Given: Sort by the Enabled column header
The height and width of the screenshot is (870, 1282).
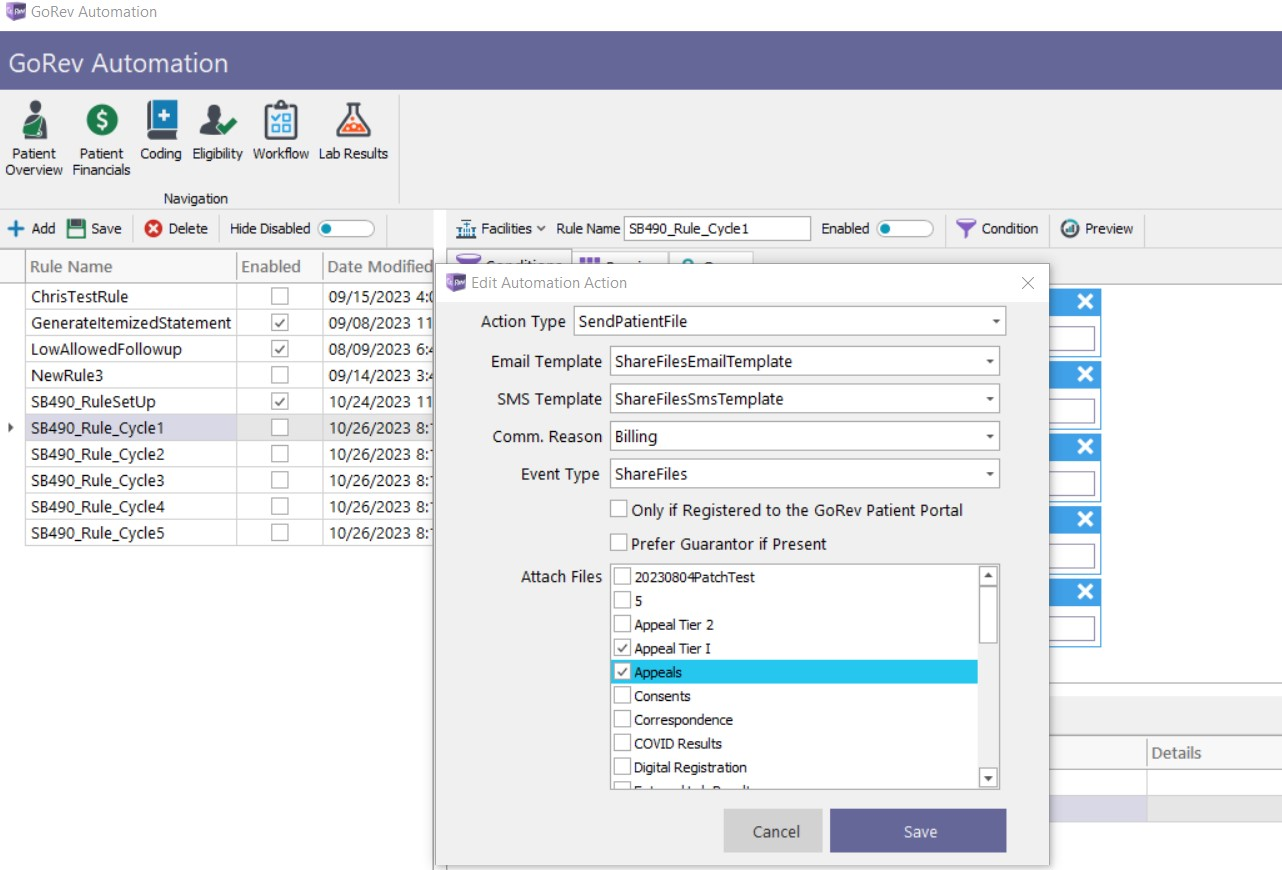Looking at the screenshot, I should click(279, 266).
